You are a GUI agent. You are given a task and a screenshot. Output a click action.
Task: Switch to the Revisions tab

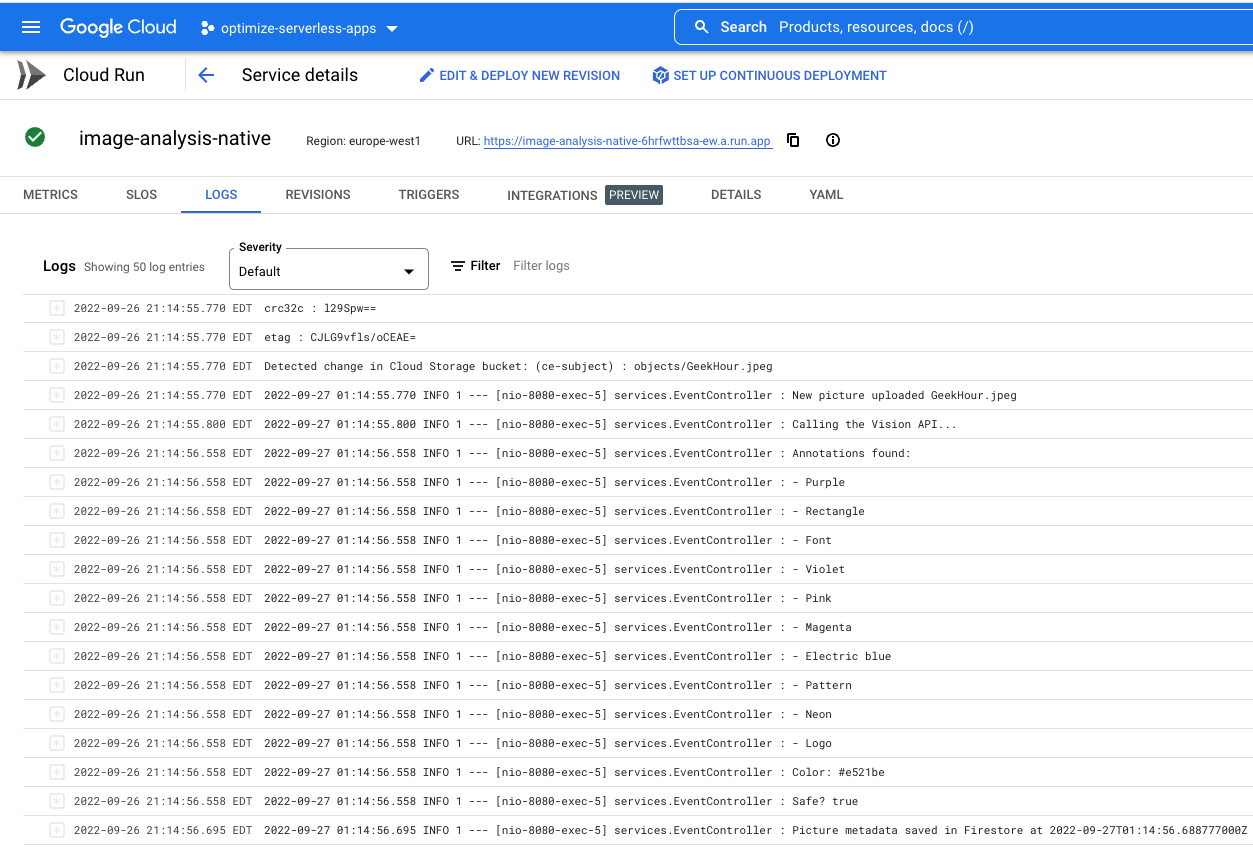[x=318, y=195]
